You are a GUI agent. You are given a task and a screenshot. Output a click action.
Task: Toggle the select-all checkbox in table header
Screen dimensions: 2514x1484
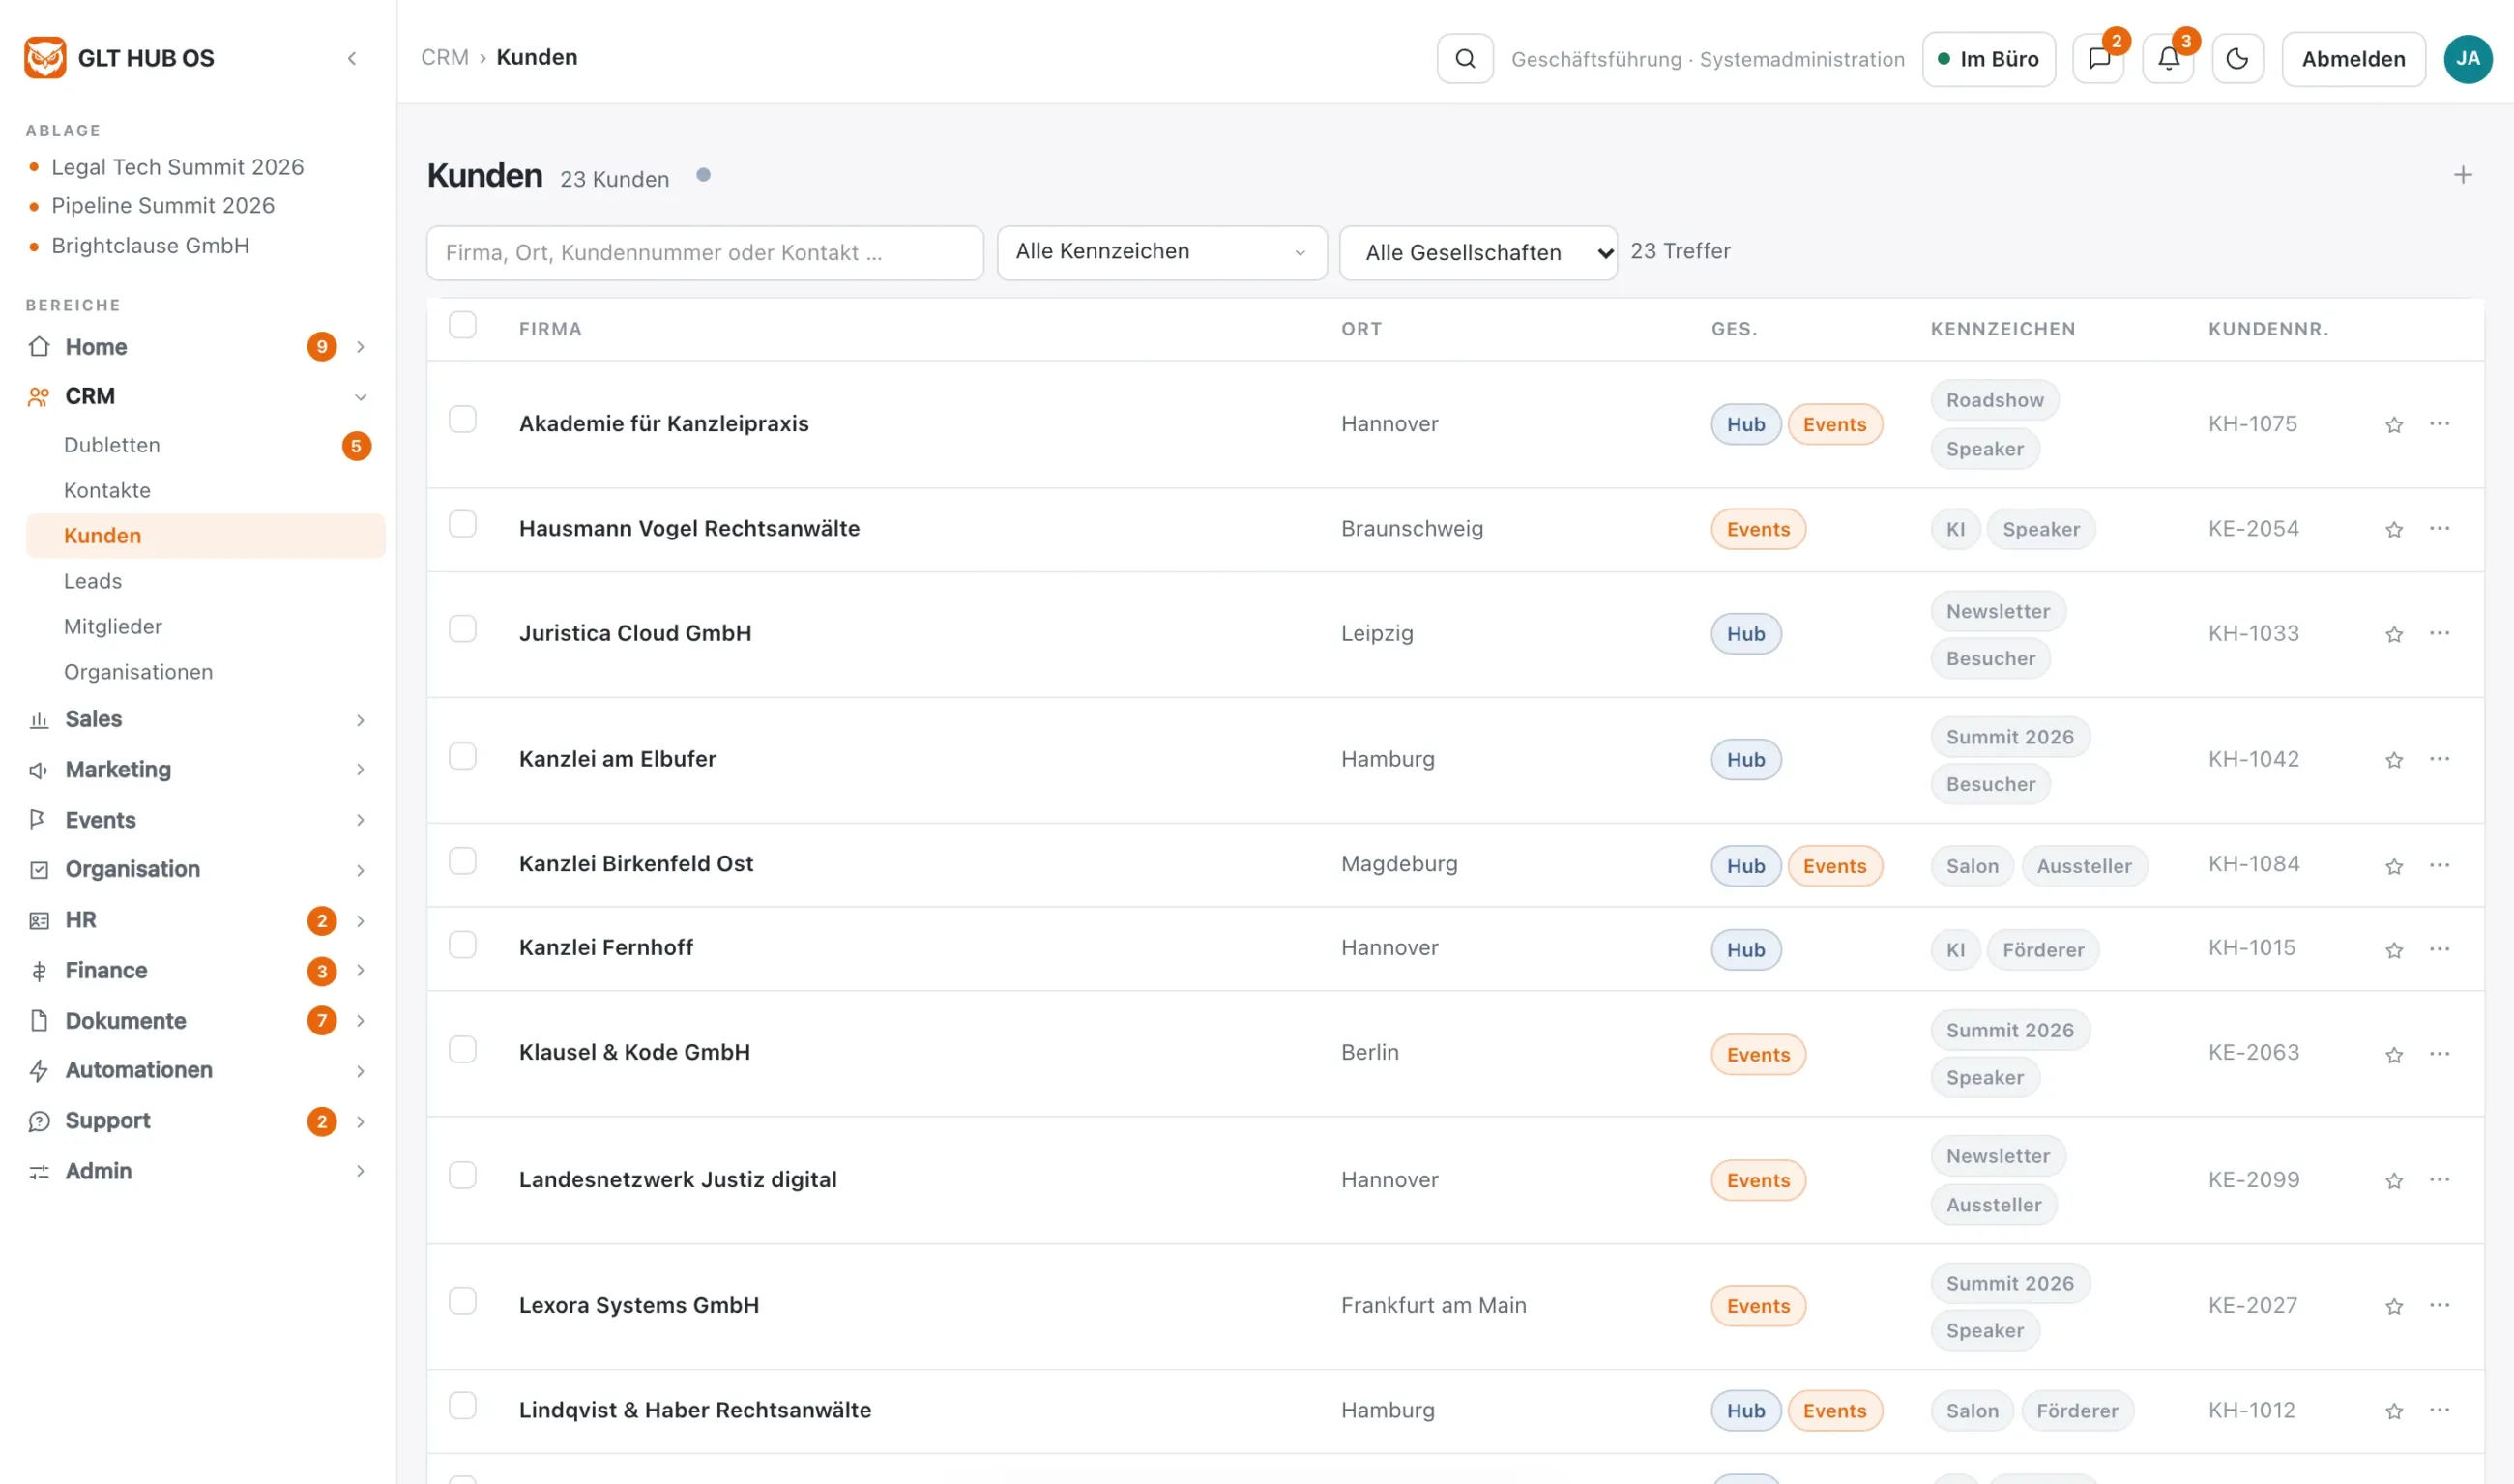coord(462,325)
